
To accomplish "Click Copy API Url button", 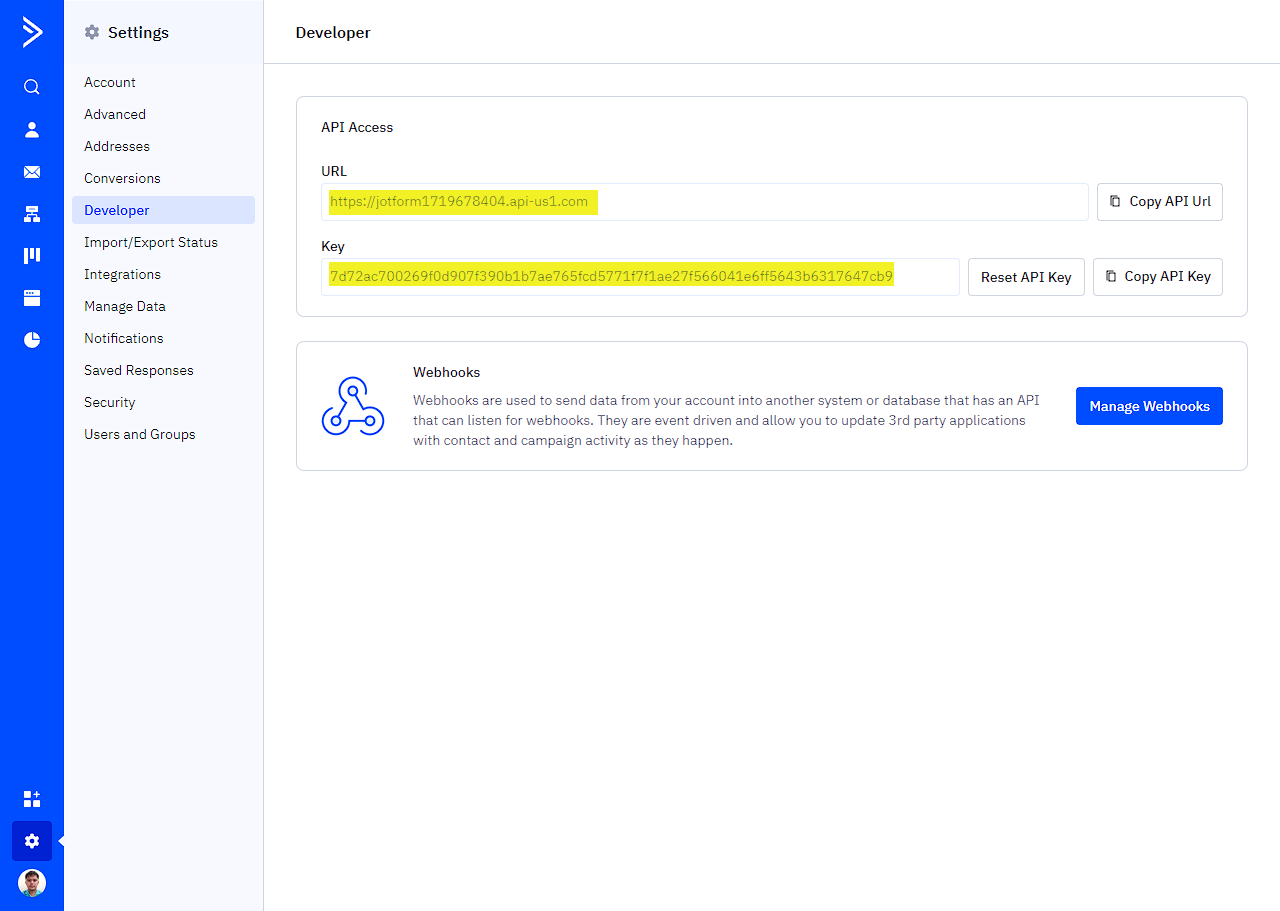I will coord(1159,201).
